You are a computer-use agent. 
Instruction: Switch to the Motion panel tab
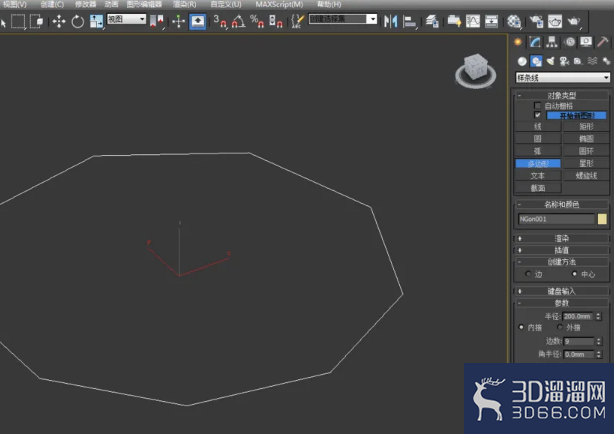point(570,42)
